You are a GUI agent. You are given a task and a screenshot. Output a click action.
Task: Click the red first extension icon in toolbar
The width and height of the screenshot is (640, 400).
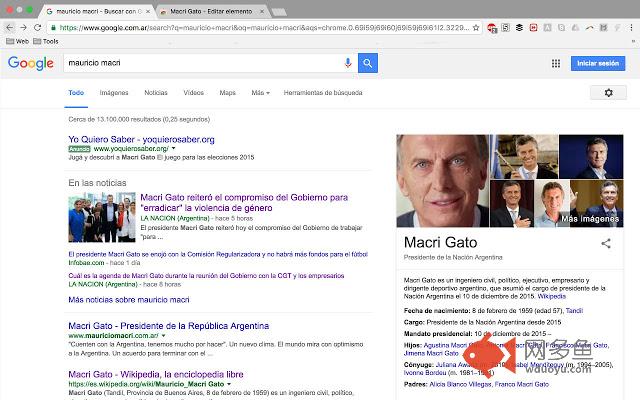(x=492, y=28)
